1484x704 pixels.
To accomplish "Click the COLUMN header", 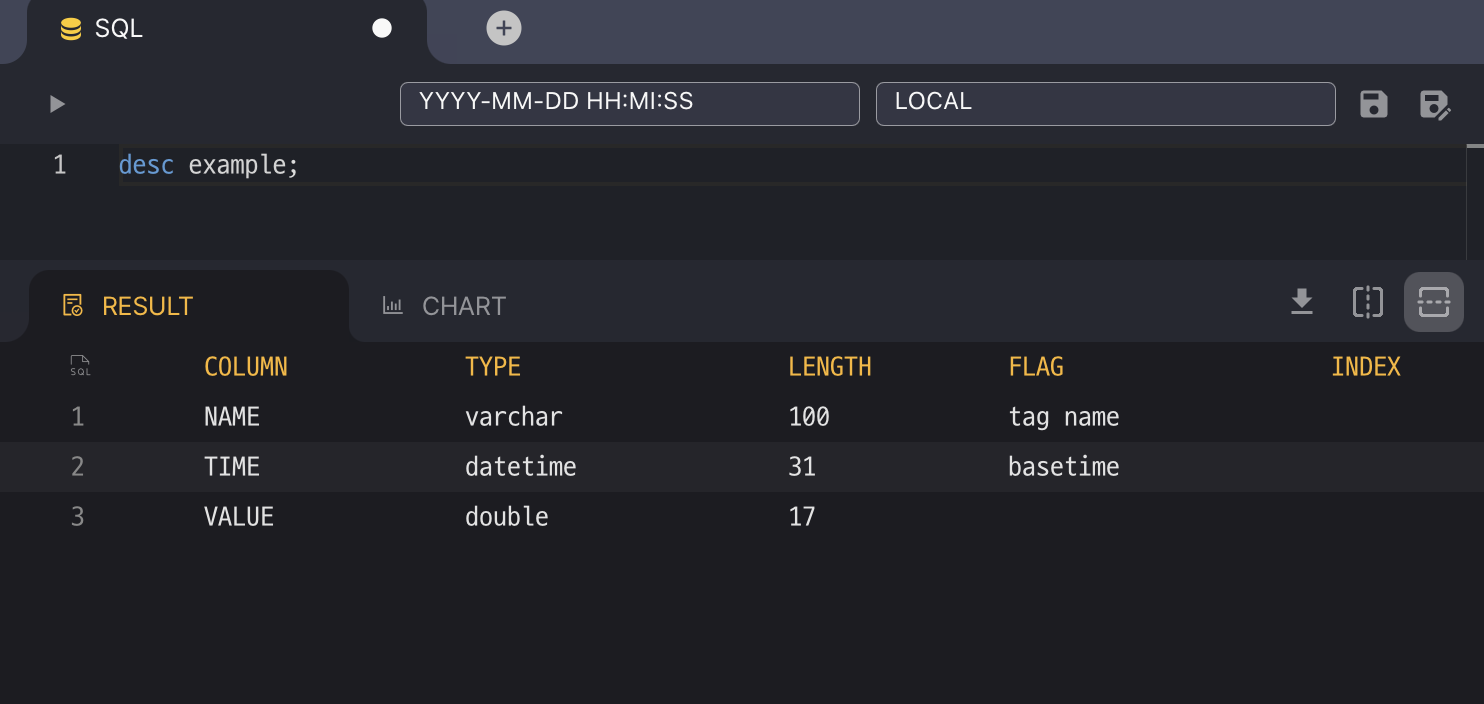I will point(246,367).
